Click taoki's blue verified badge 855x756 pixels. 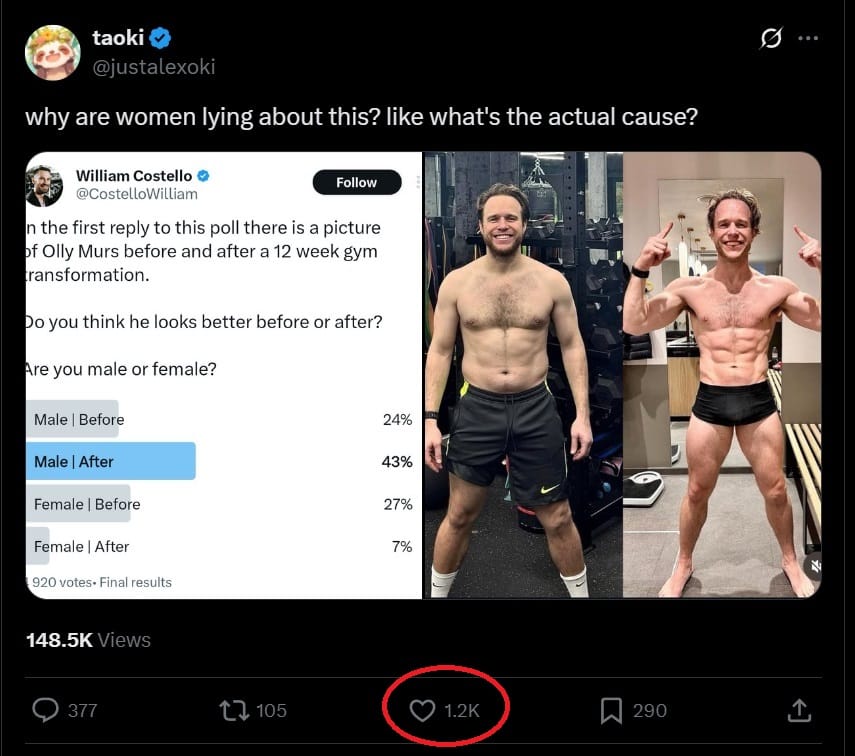161,39
